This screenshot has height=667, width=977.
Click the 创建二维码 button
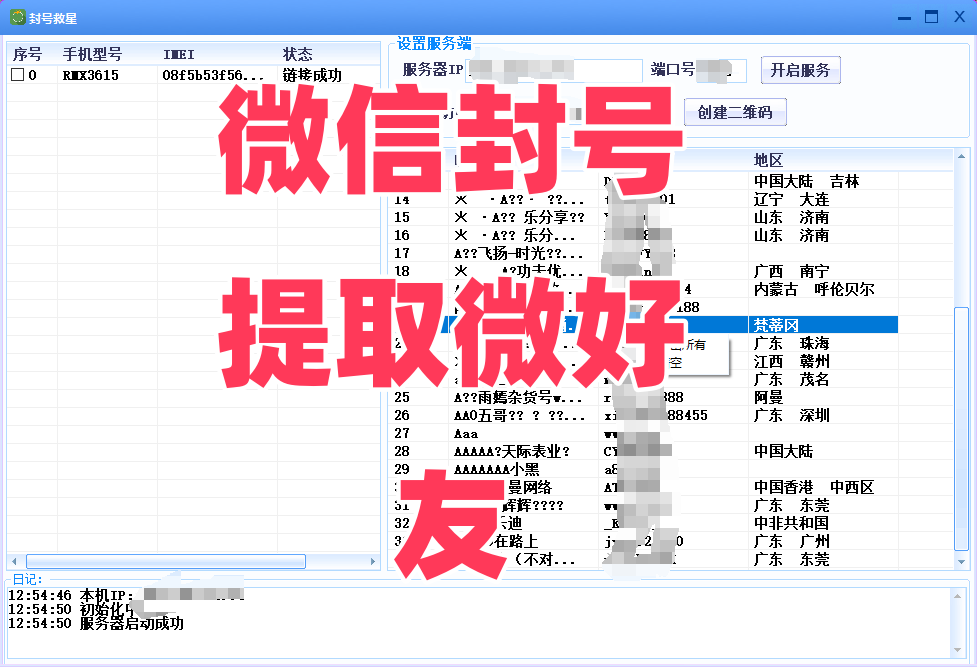tap(735, 112)
